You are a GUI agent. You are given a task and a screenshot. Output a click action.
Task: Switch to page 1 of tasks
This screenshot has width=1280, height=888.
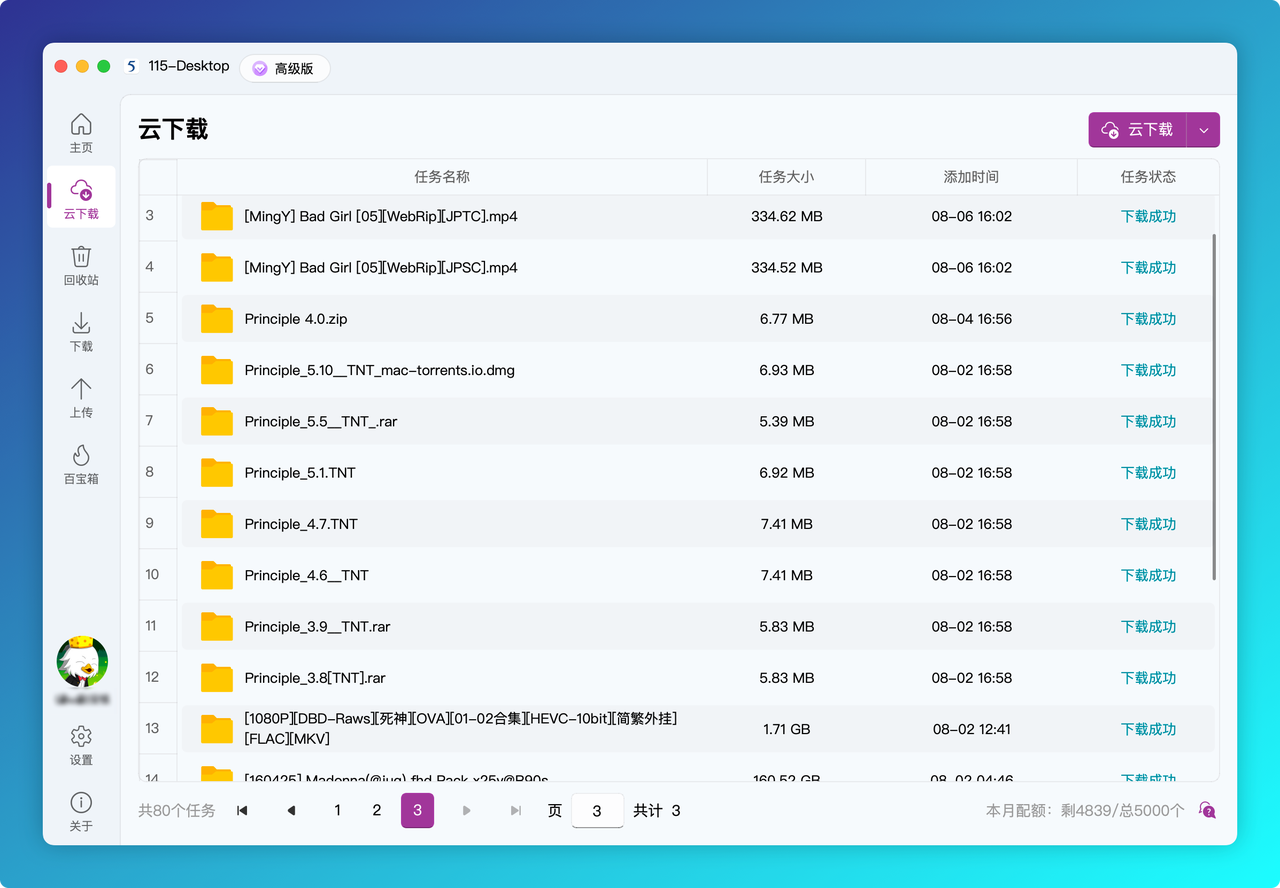tap(337, 810)
